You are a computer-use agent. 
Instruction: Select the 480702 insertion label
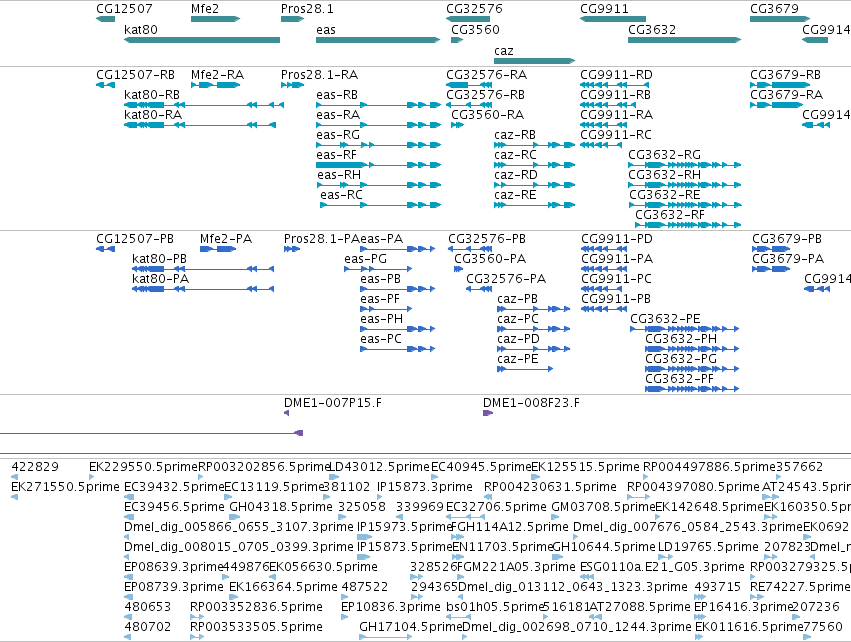pos(148,627)
